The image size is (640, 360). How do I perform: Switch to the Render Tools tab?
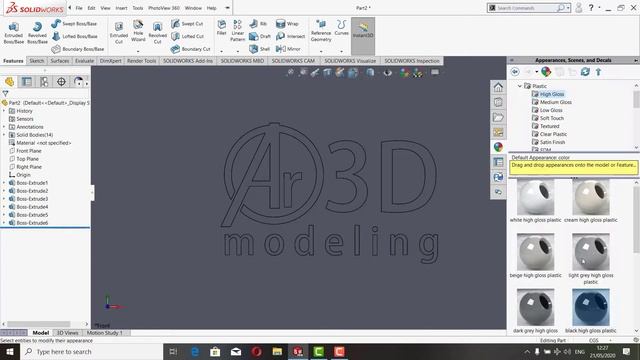click(142, 61)
